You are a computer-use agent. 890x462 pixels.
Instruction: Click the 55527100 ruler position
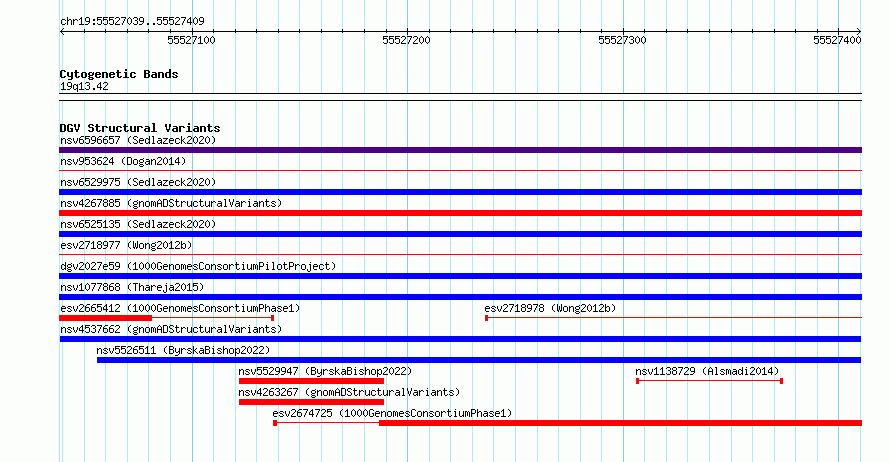[x=191, y=40]
